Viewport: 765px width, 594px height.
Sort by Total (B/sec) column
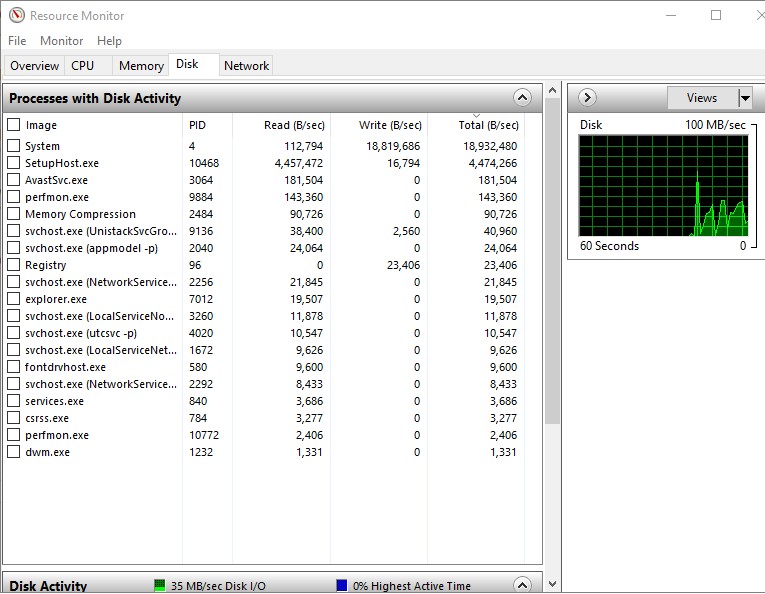(x=476, y=125)
